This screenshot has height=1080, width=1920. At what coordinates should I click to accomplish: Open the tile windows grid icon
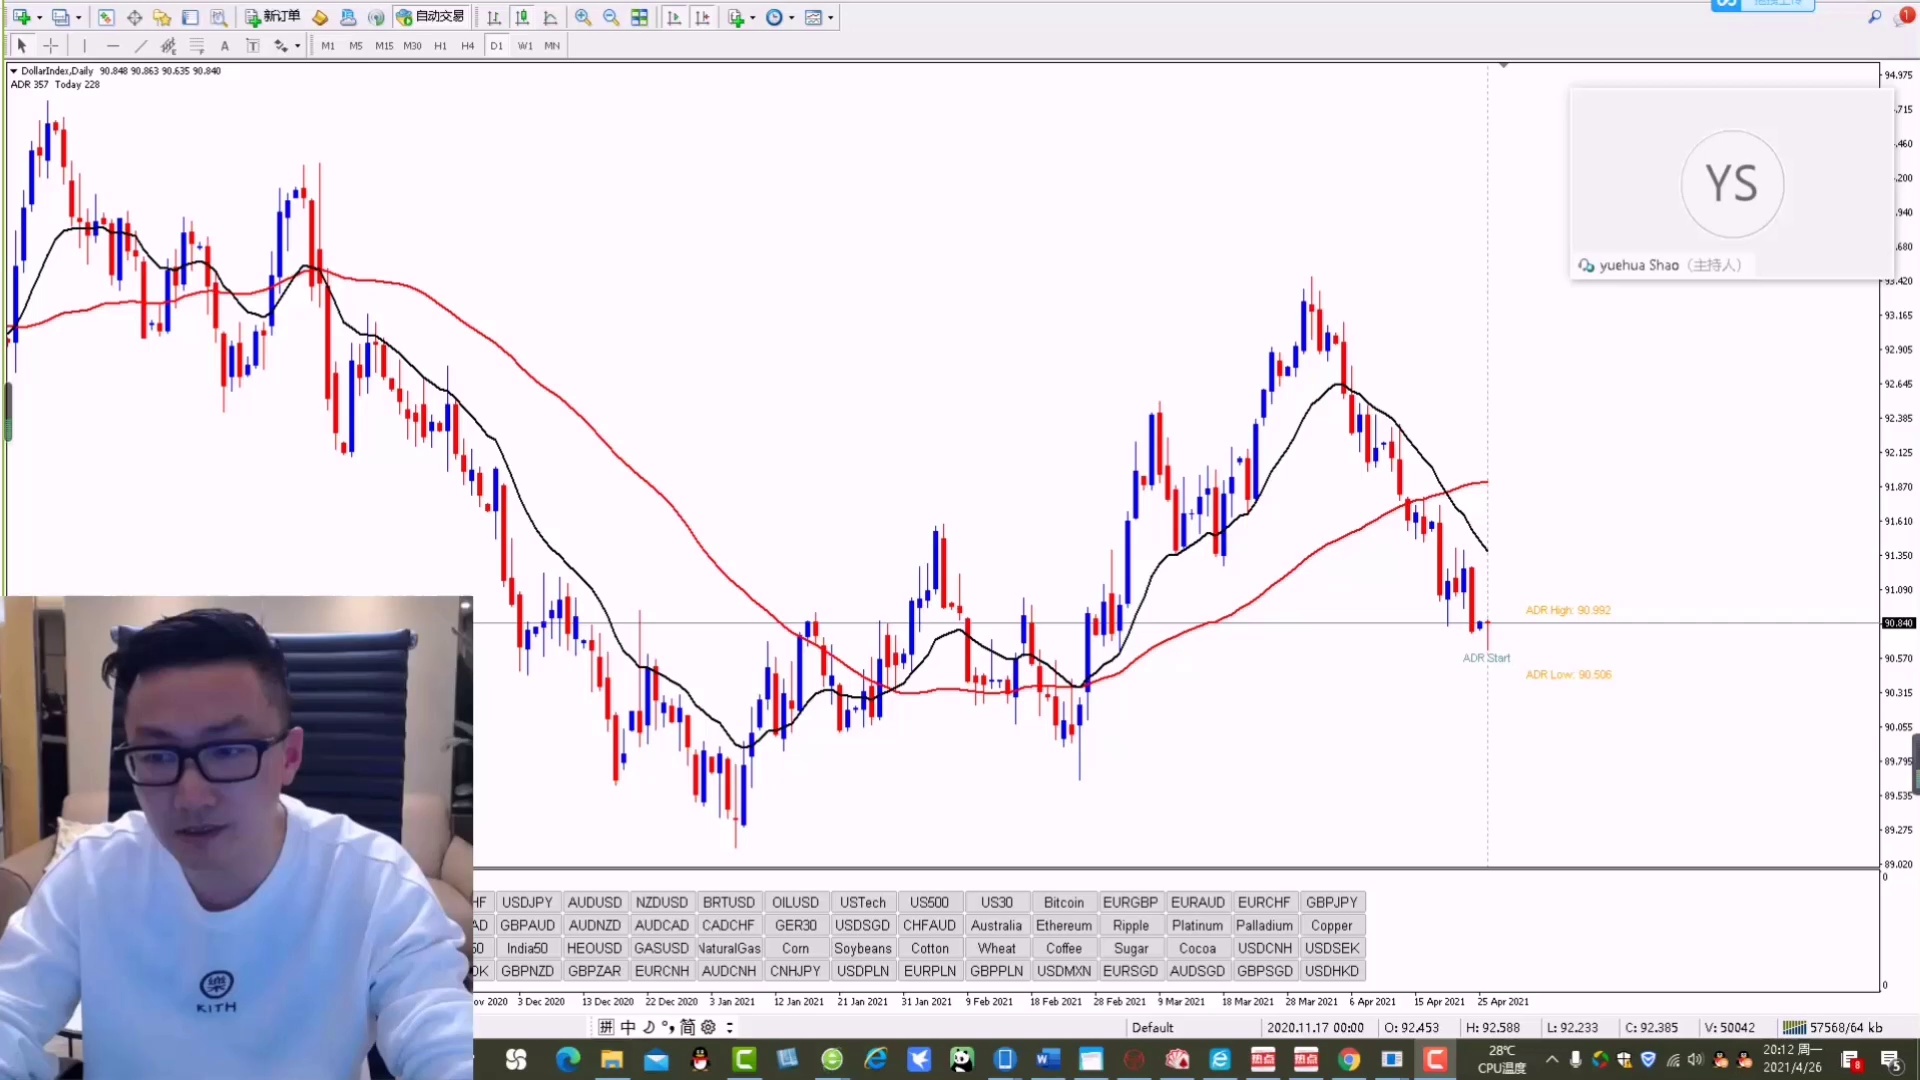[x=640, y=17]
